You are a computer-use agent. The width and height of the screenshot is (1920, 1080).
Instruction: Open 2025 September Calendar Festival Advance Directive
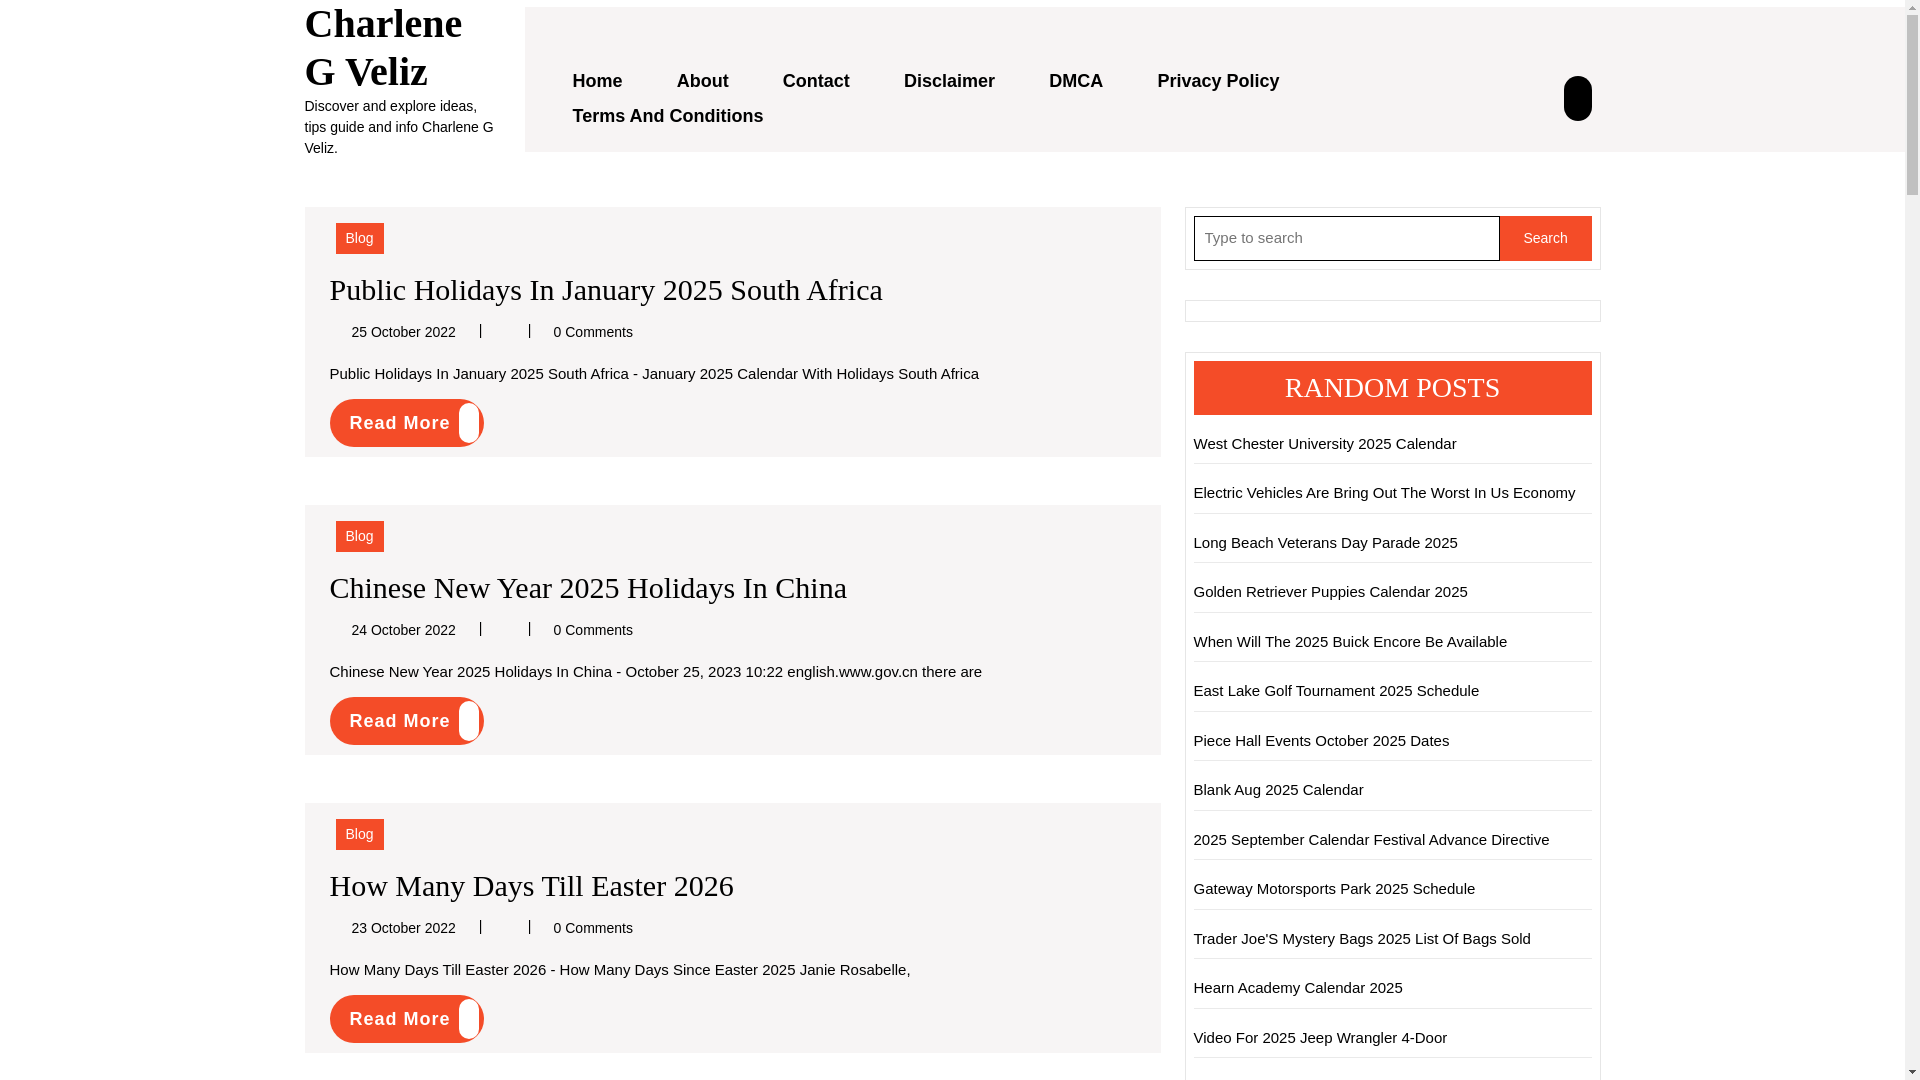coord(1371,840)
